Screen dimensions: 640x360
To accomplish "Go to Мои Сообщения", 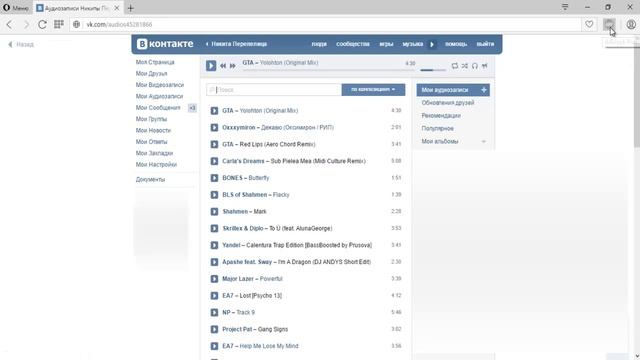I will 158,108.
